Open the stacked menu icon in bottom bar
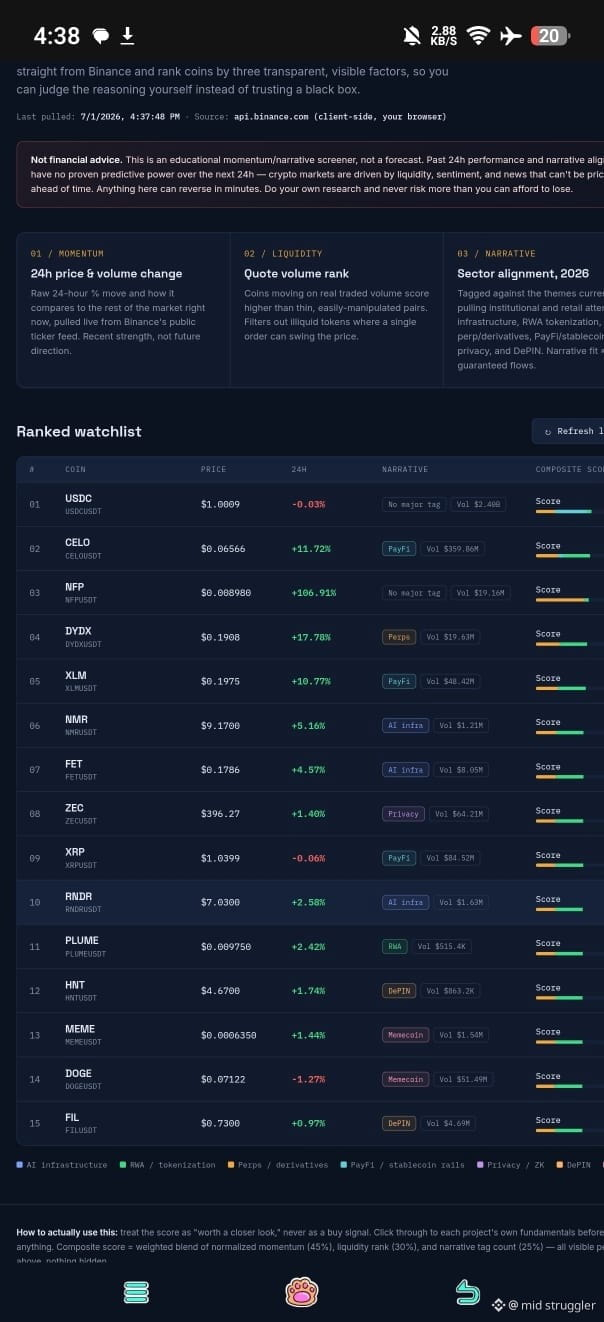This screenshot has width=604, height=1322. [x=136, y=1292]
